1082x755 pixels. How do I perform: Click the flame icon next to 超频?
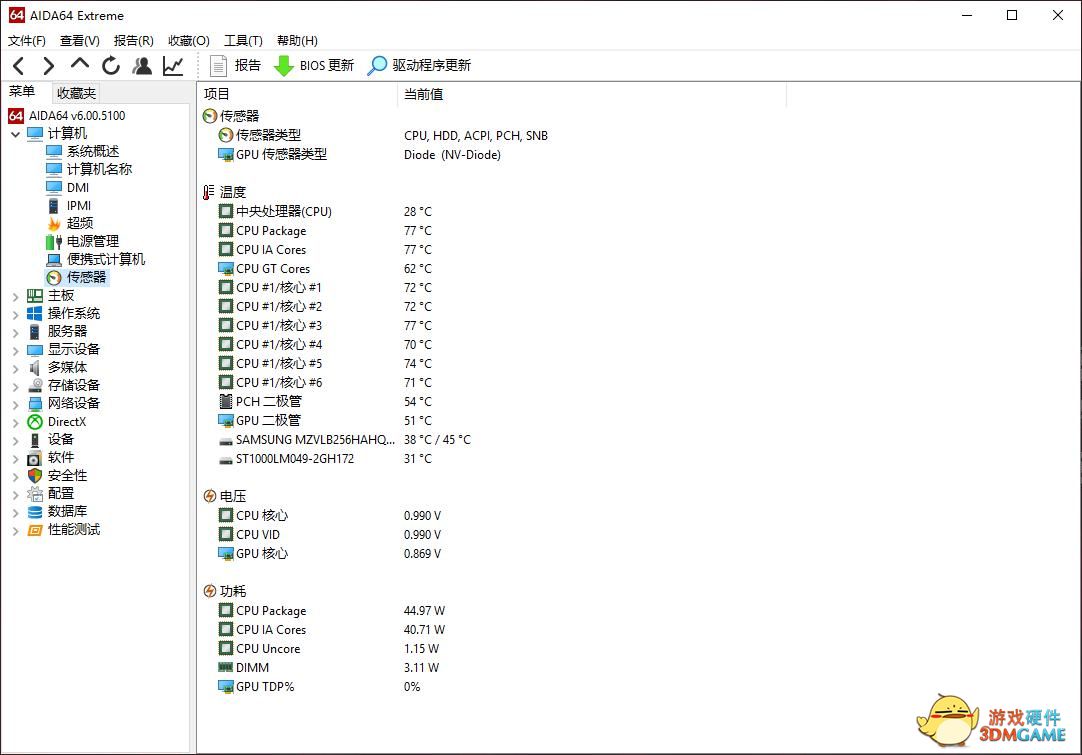coord(54,223)
